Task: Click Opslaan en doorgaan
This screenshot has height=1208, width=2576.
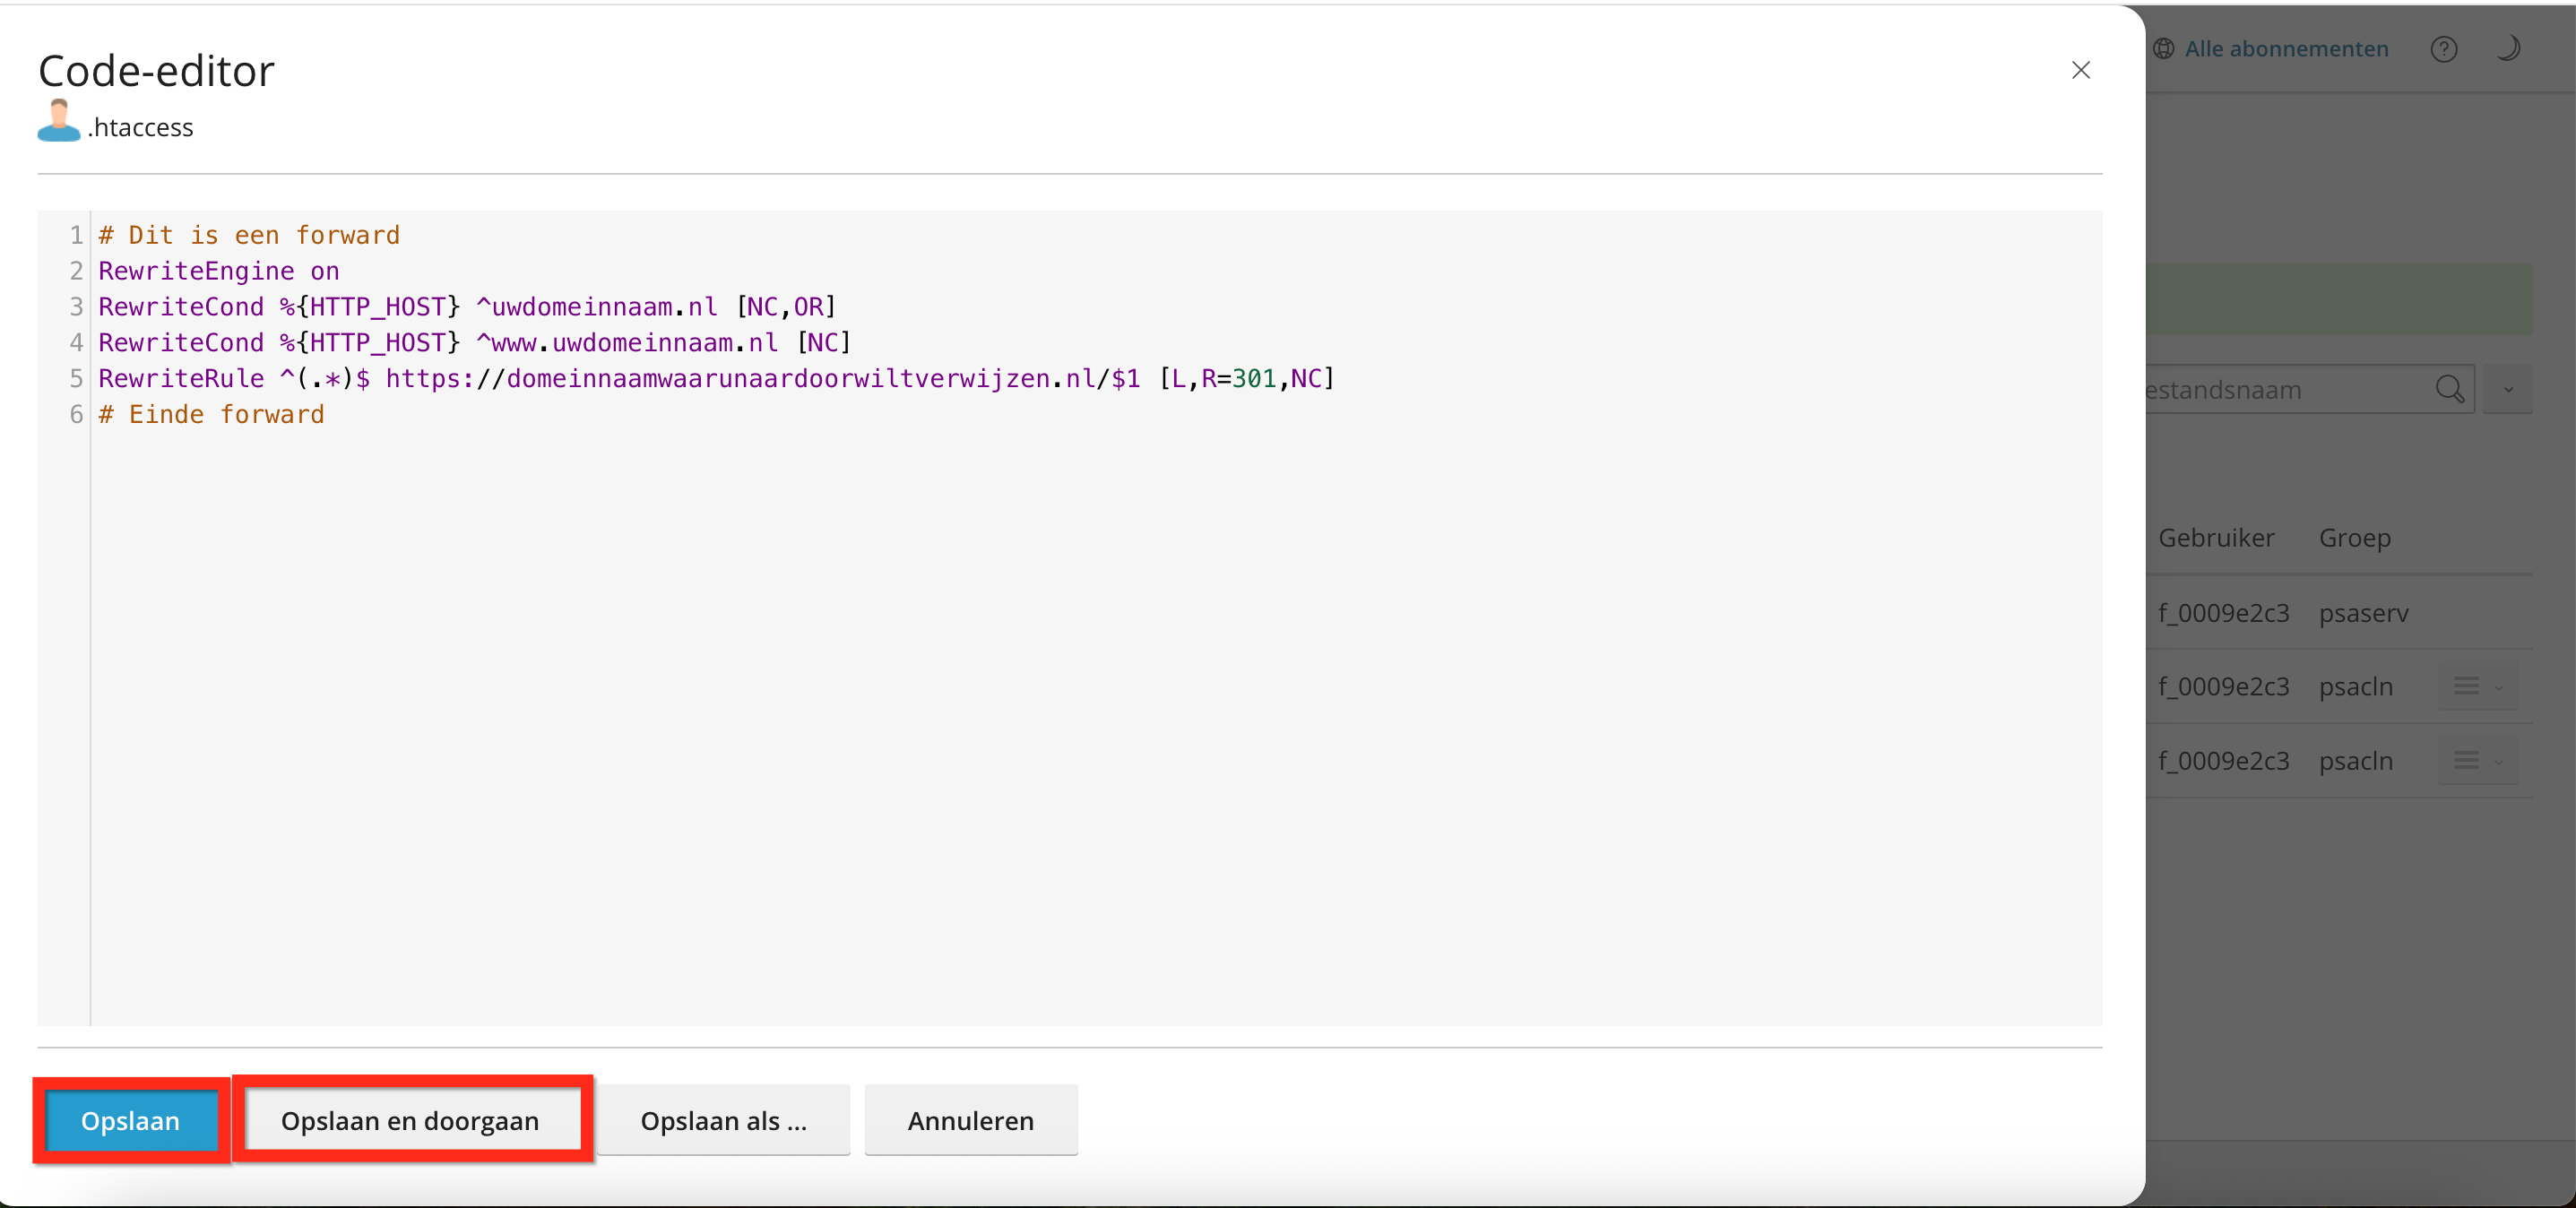Action: [x=410, y=1121]
